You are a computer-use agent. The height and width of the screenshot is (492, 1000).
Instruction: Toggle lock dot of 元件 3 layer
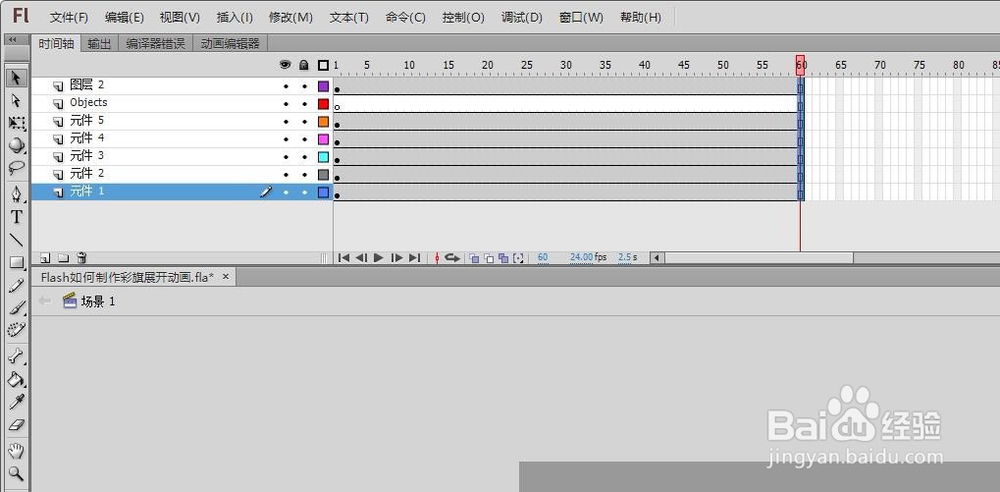coord(304,157)
